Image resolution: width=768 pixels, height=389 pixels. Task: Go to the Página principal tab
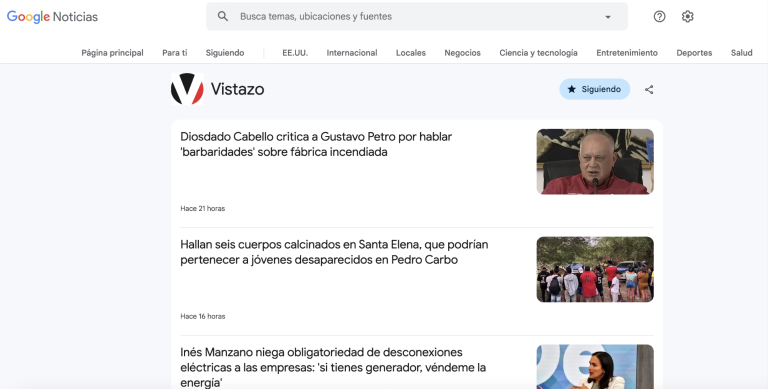point(112,53)
